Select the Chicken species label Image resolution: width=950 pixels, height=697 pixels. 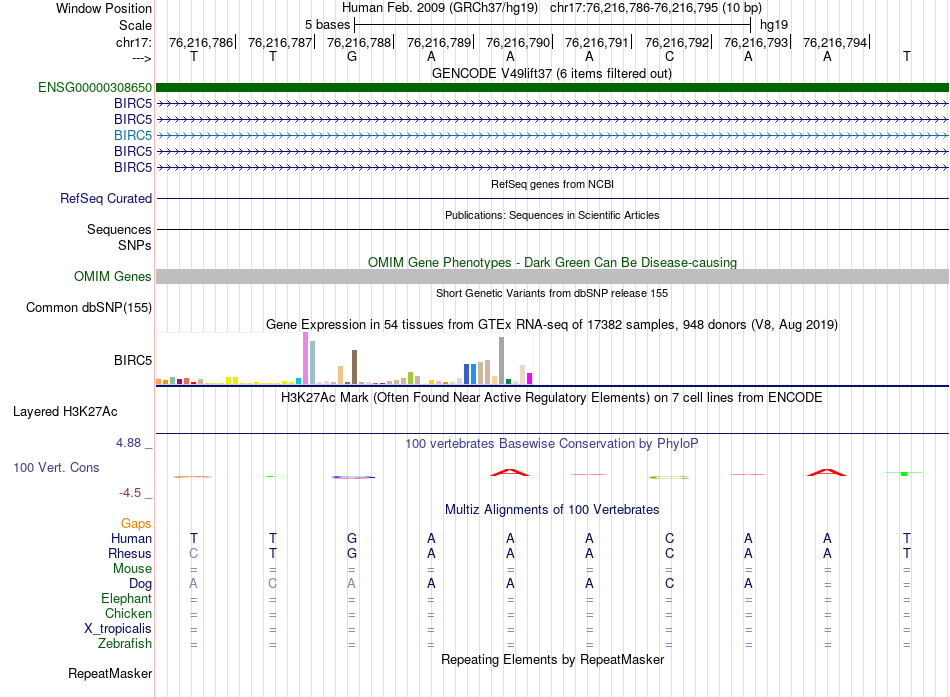click(128, 613)
